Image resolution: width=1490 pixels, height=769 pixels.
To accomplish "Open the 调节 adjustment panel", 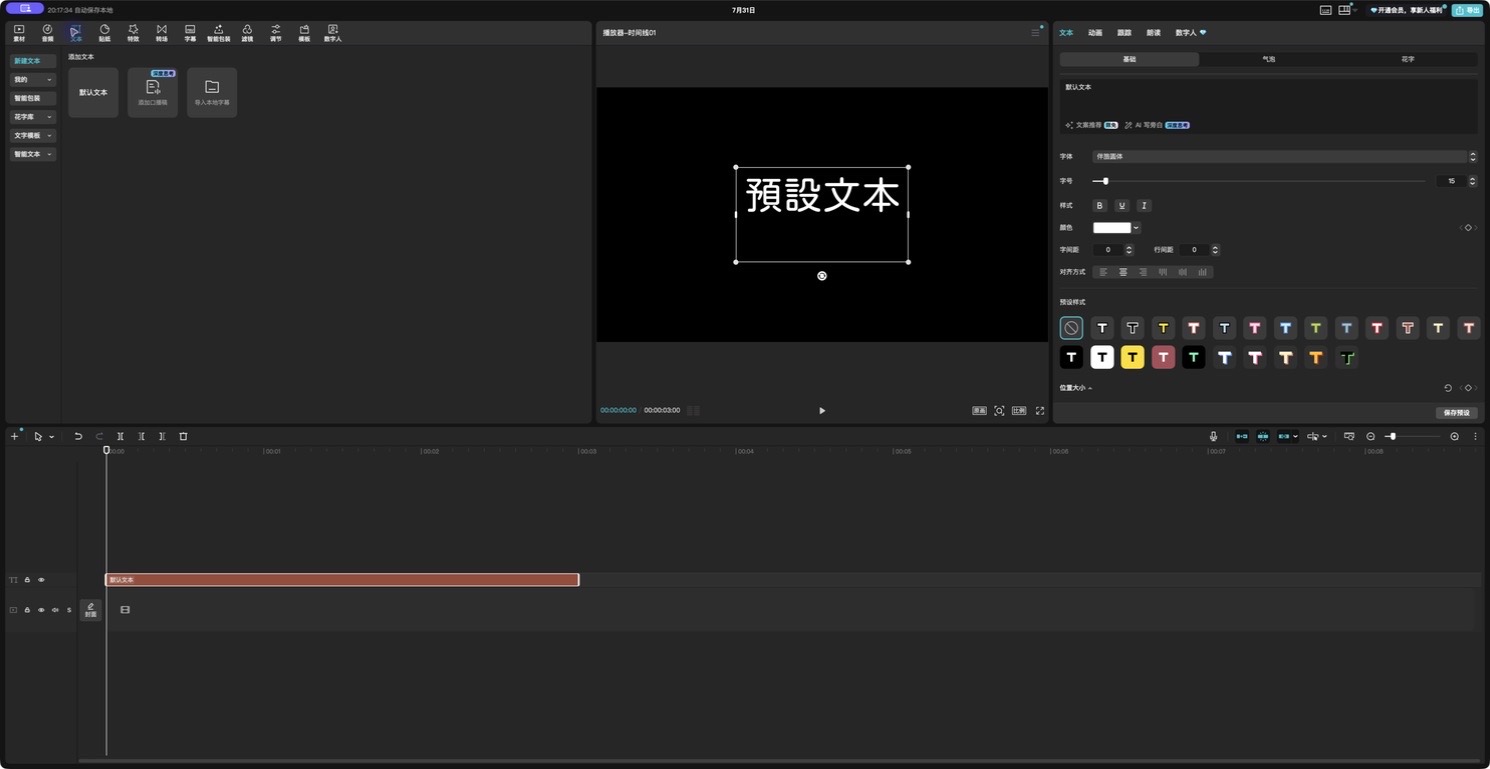I will (x=276, y=33).
